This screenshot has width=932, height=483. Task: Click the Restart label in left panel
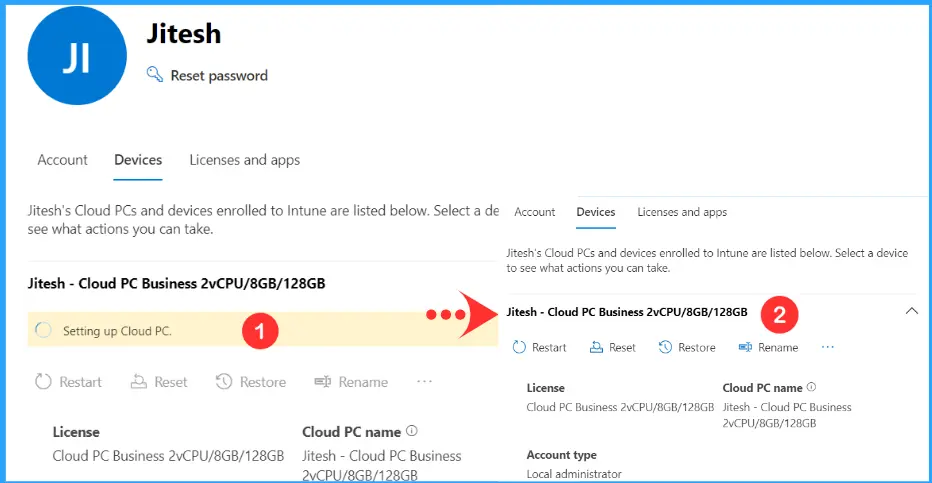pos(80,382)
